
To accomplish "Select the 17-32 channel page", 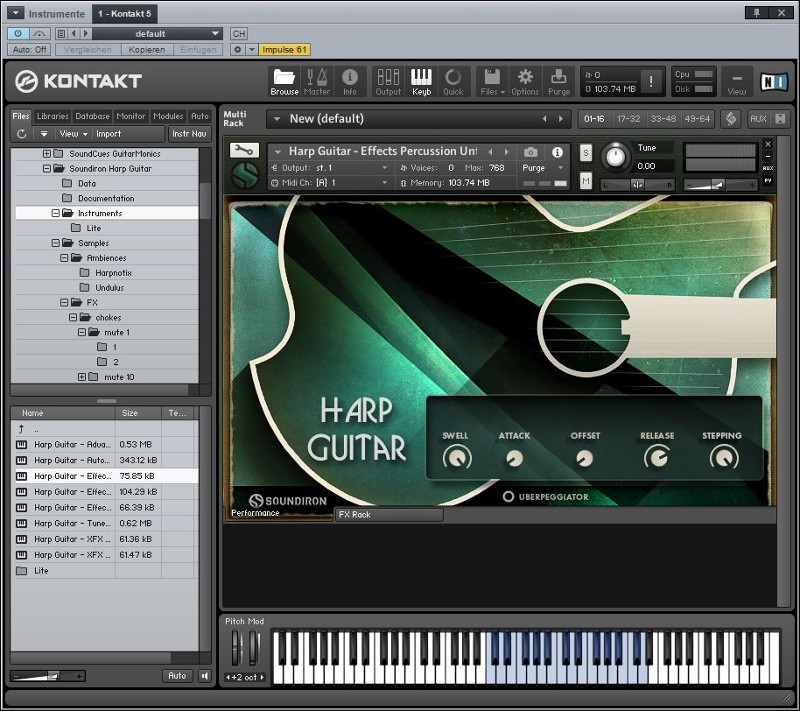I will pos(629,119).
